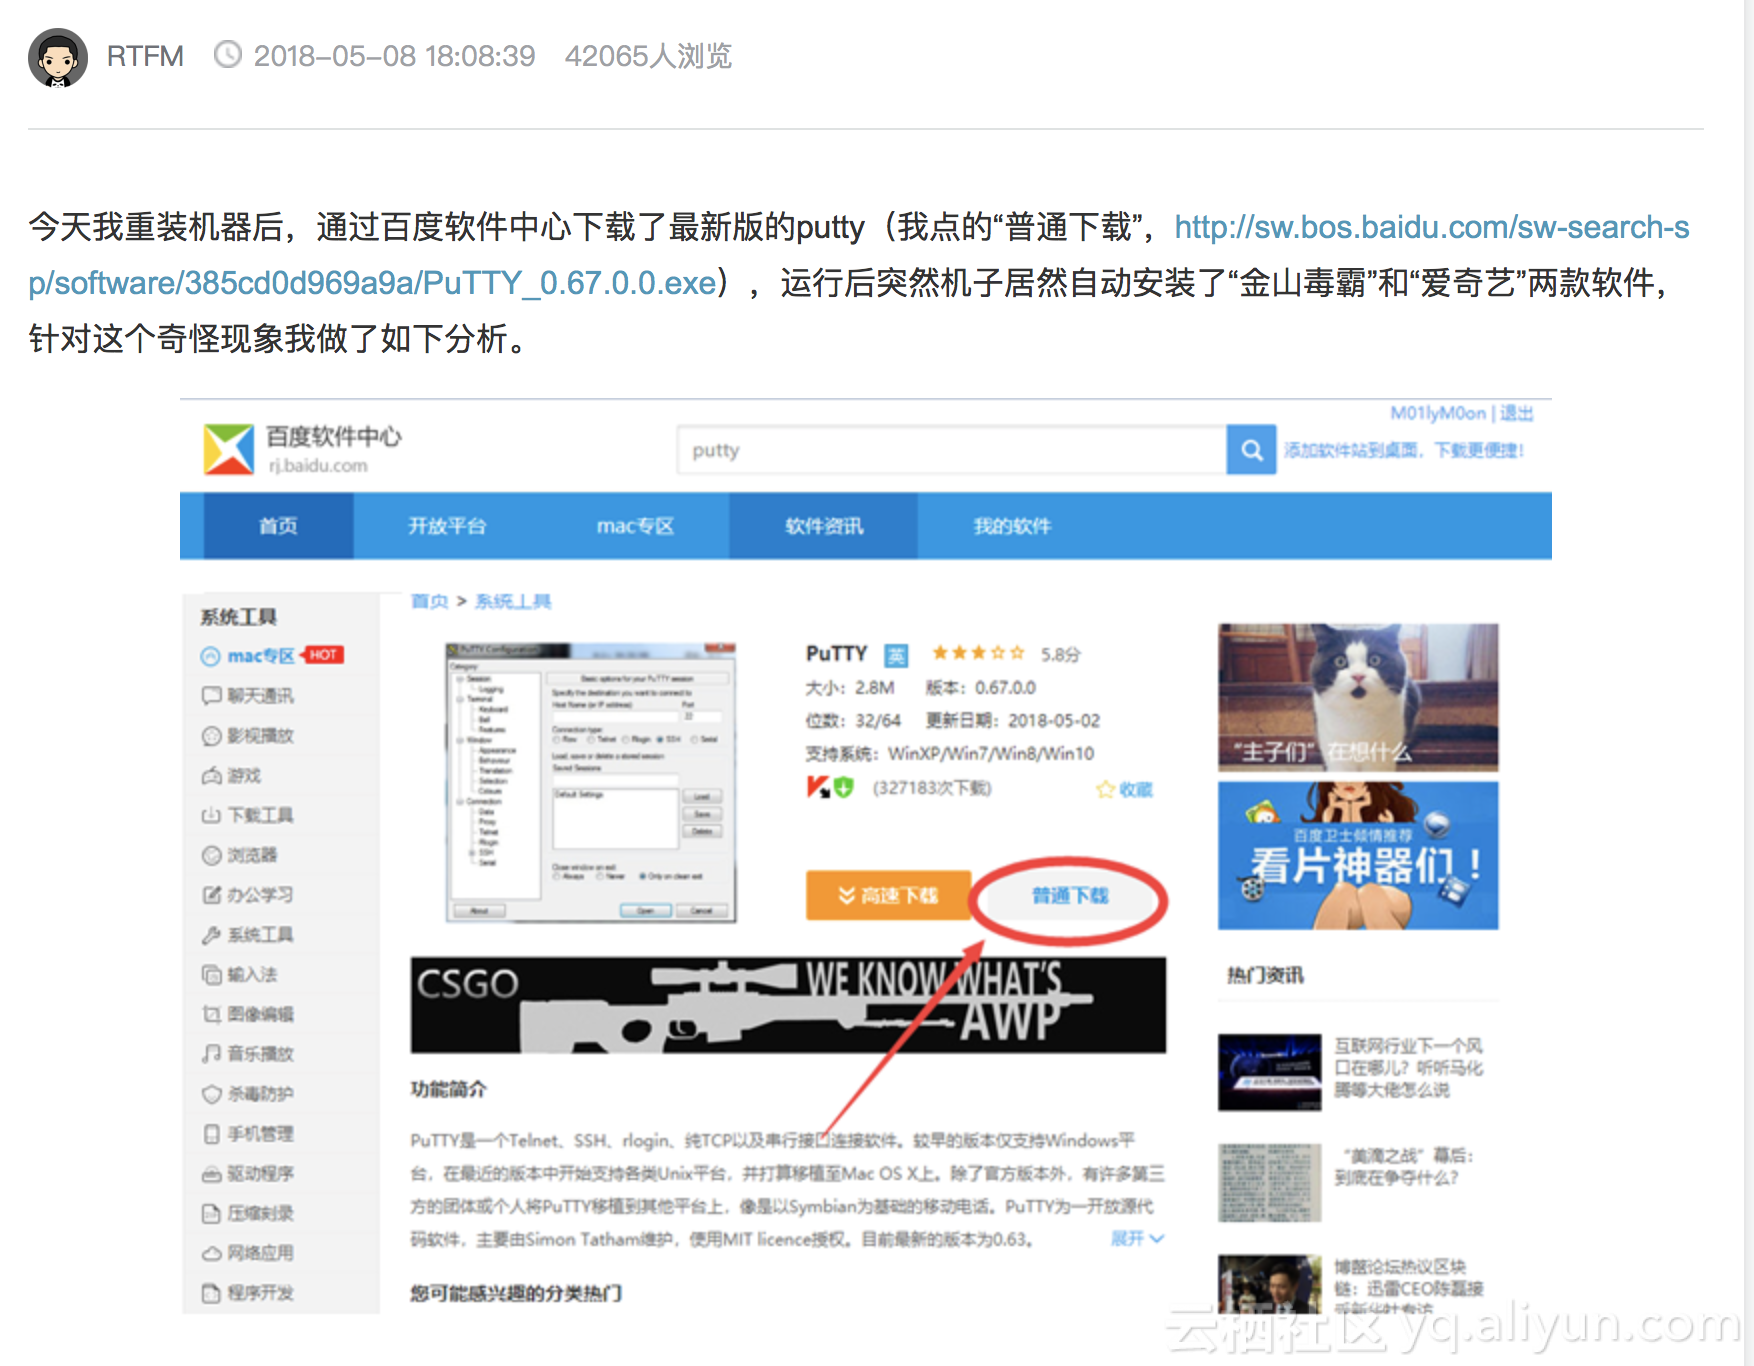The width and height of the screenshot is (1754, 1366).
Task: Open the 开放平台 navigation tab
Action: click(446, 526)
